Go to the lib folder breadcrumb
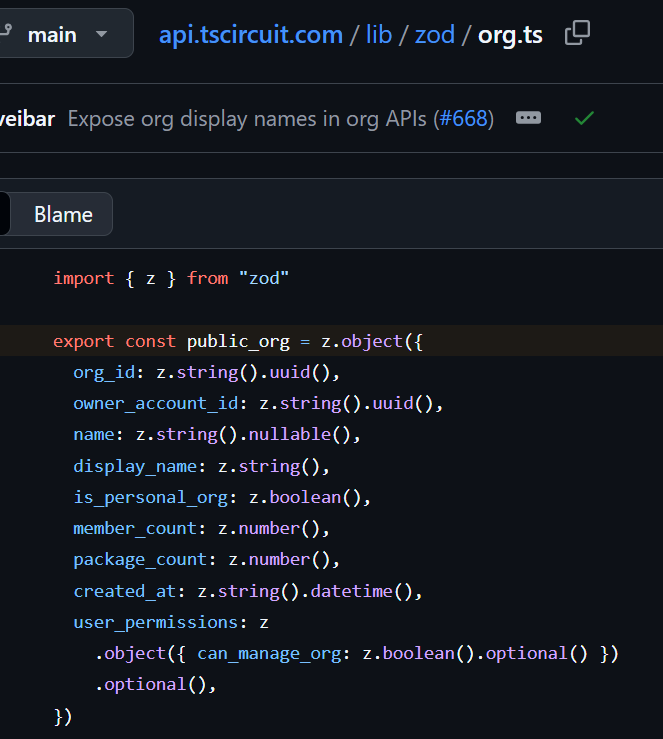Screen dimensions: 663x739 coord(379,35)
